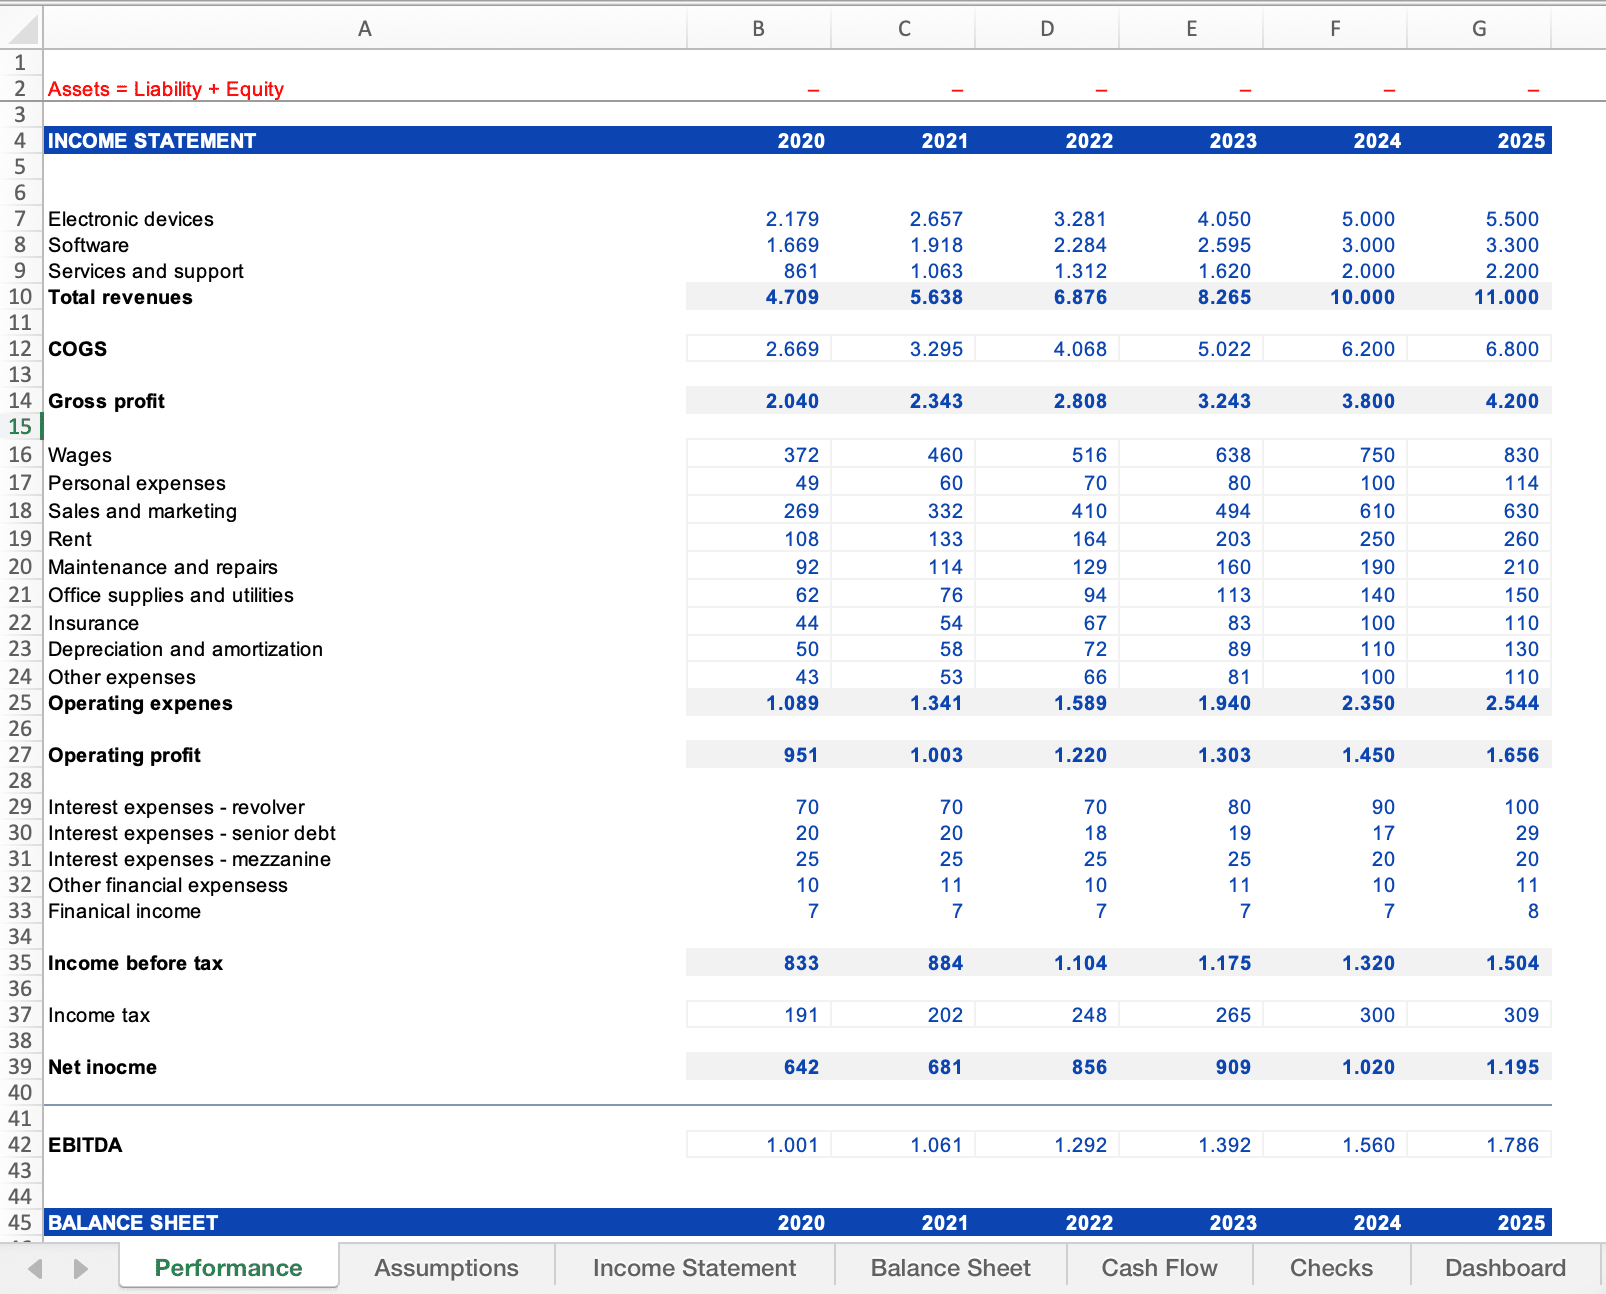Screen dimensions: 1606x1294
Task: Switch to the Assumptions sheet tab
Action: tap(446, 1268)
